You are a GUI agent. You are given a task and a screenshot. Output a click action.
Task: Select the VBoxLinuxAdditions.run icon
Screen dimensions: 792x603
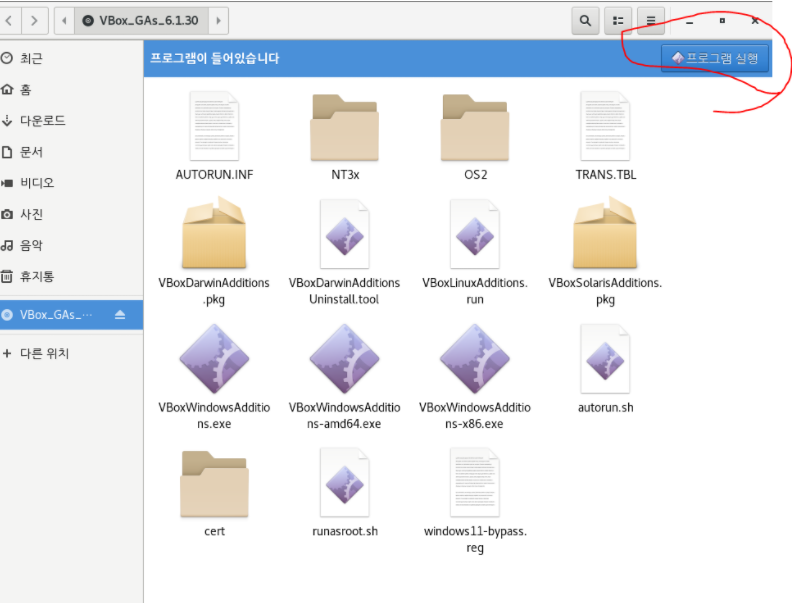[x=475, y=234]
